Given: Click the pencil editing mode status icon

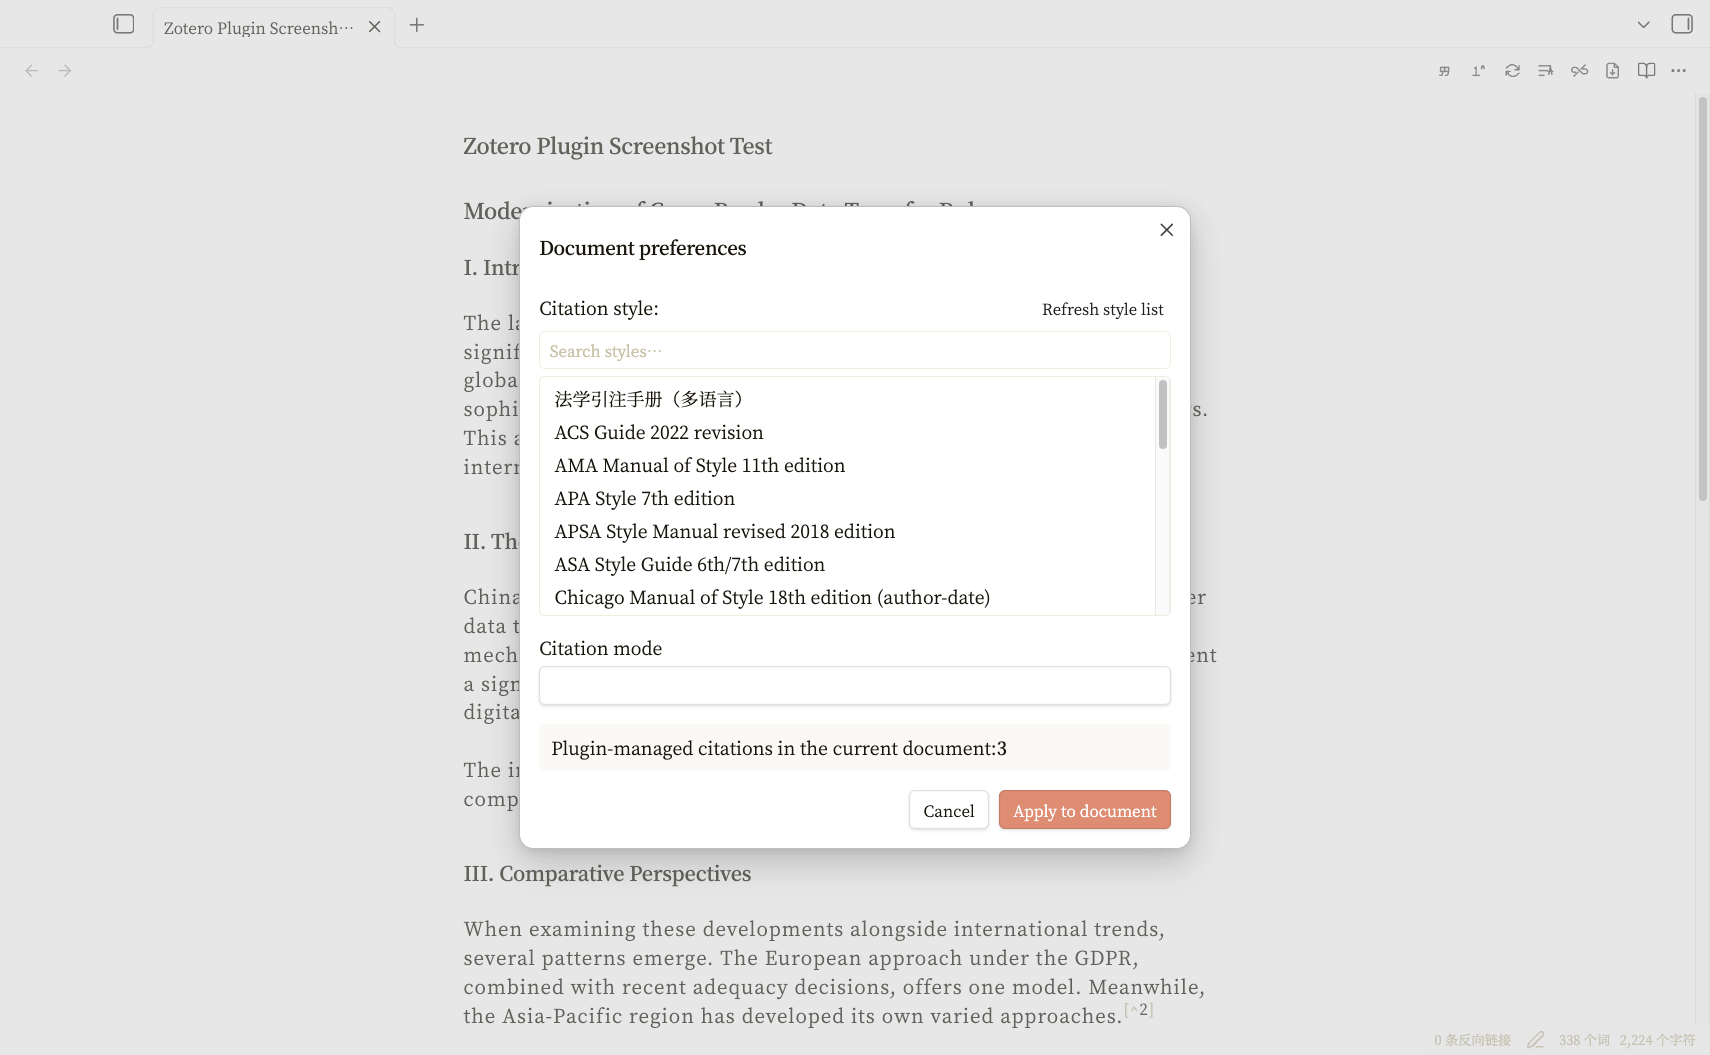Looking at the screenshot, I should (x=1536, y=1040).
